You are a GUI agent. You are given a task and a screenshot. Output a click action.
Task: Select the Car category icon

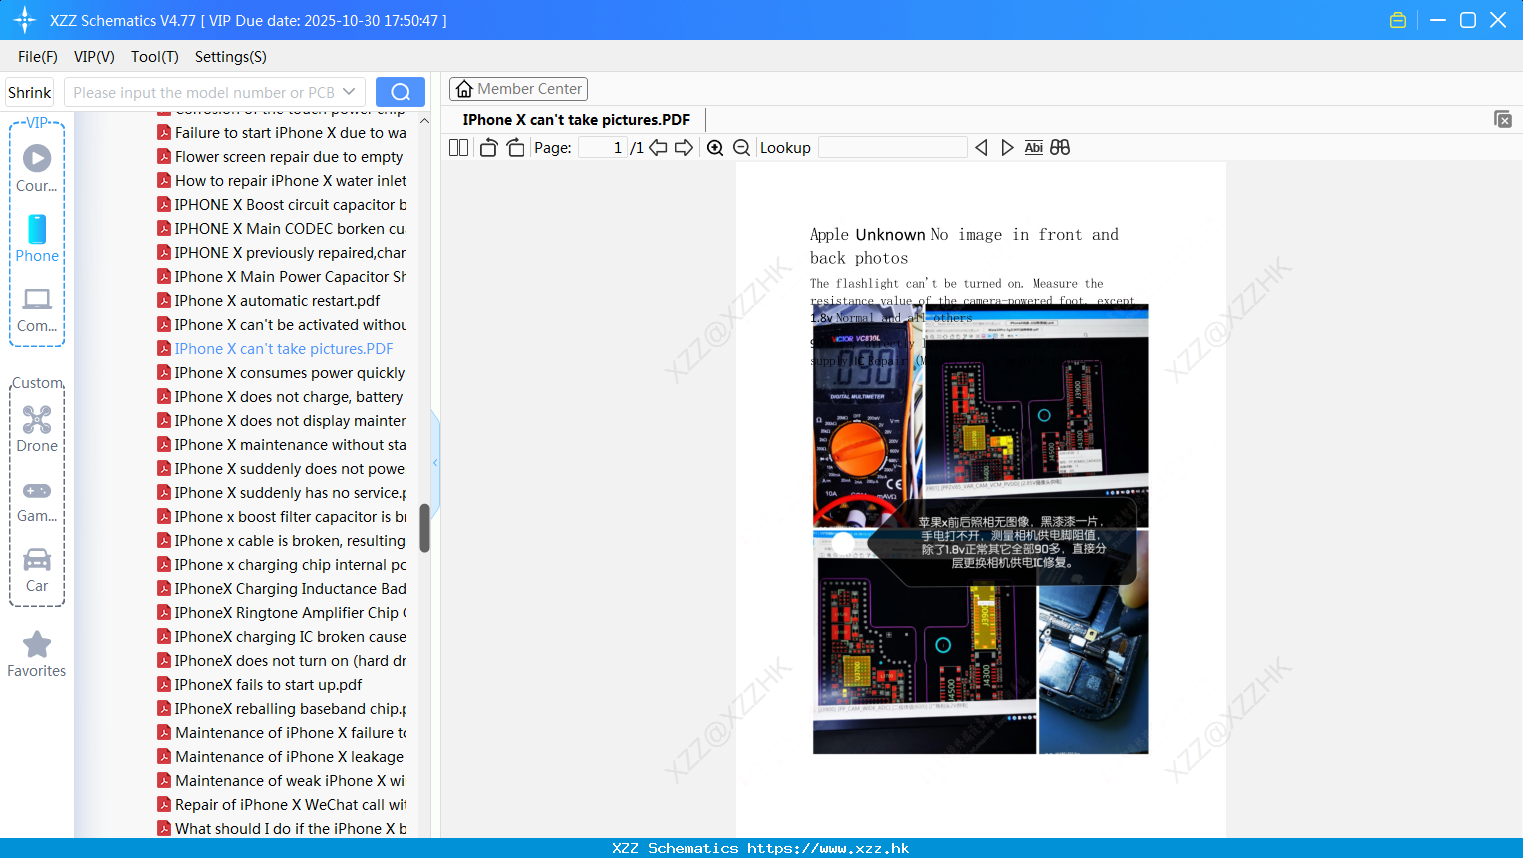click(37, 570)
